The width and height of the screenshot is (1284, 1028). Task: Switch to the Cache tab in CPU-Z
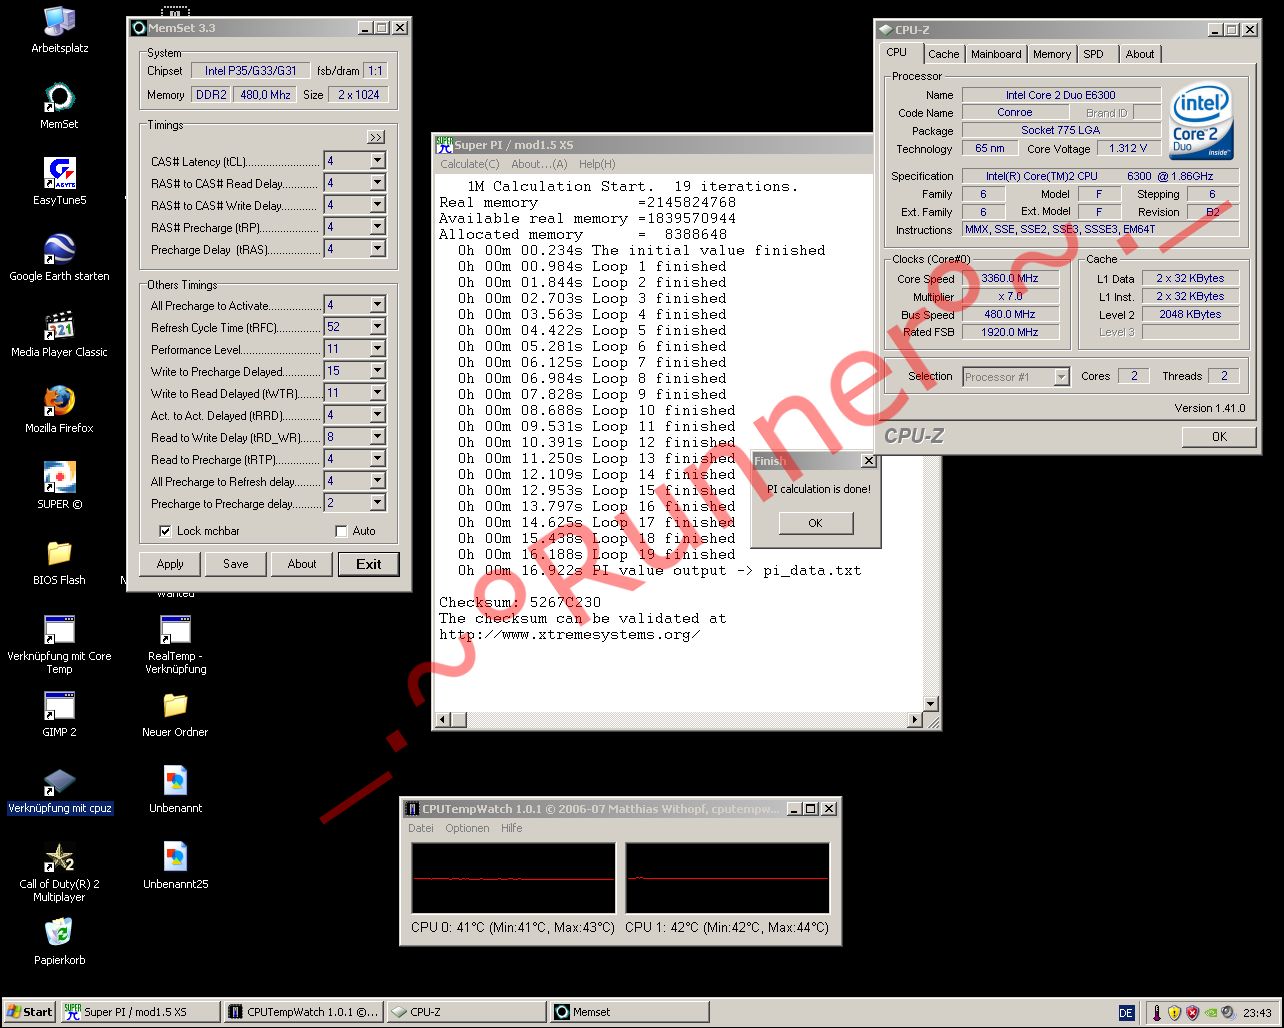(x=943, y=54)
